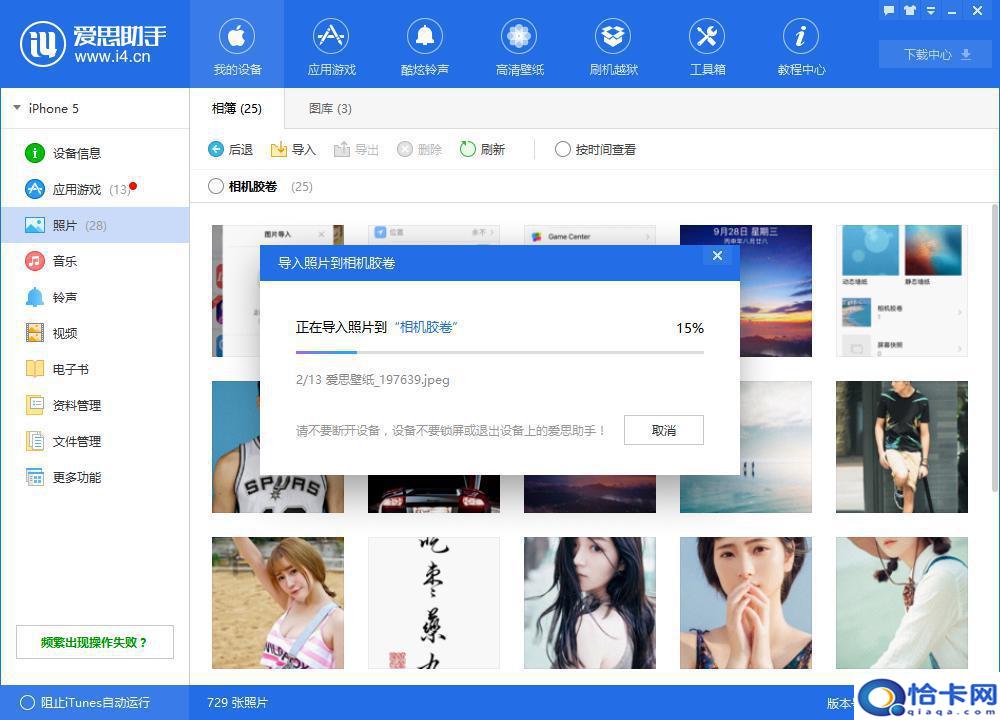Click the 15% progress percentage
This screenshot has width=1000, height=720.
(x=689, y=328)
